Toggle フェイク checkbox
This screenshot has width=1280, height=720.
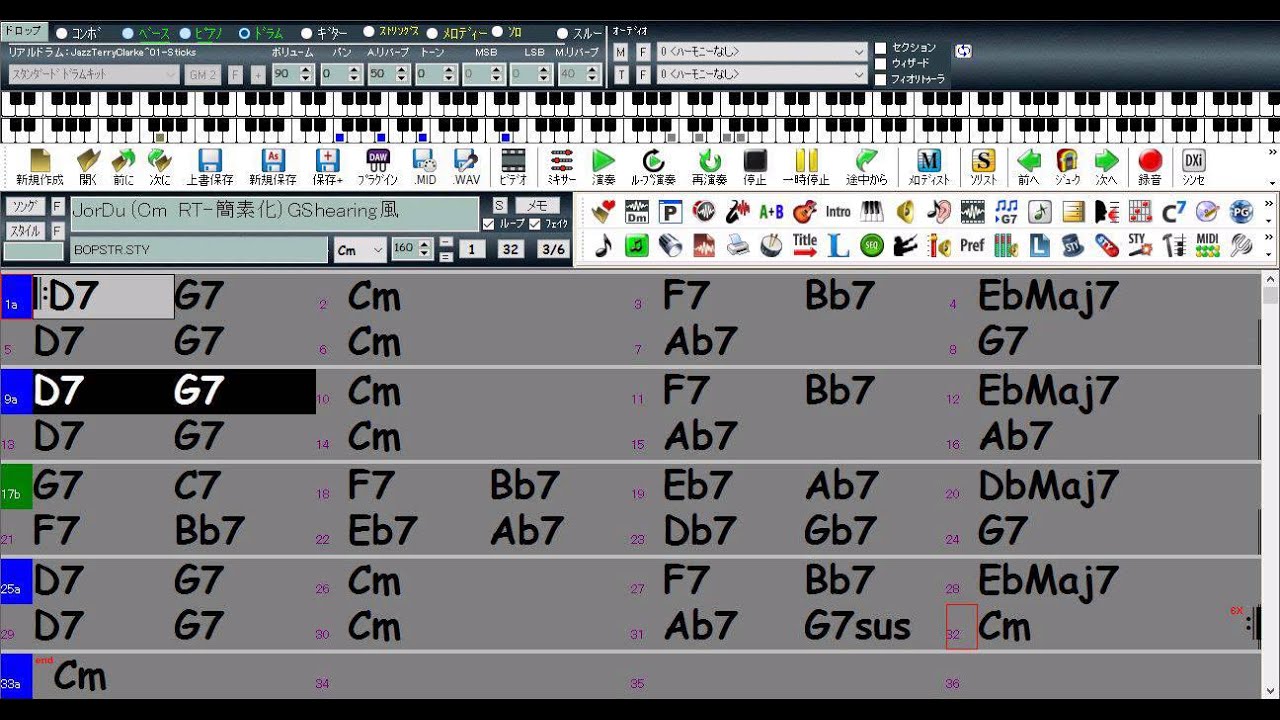coord(535,224)
